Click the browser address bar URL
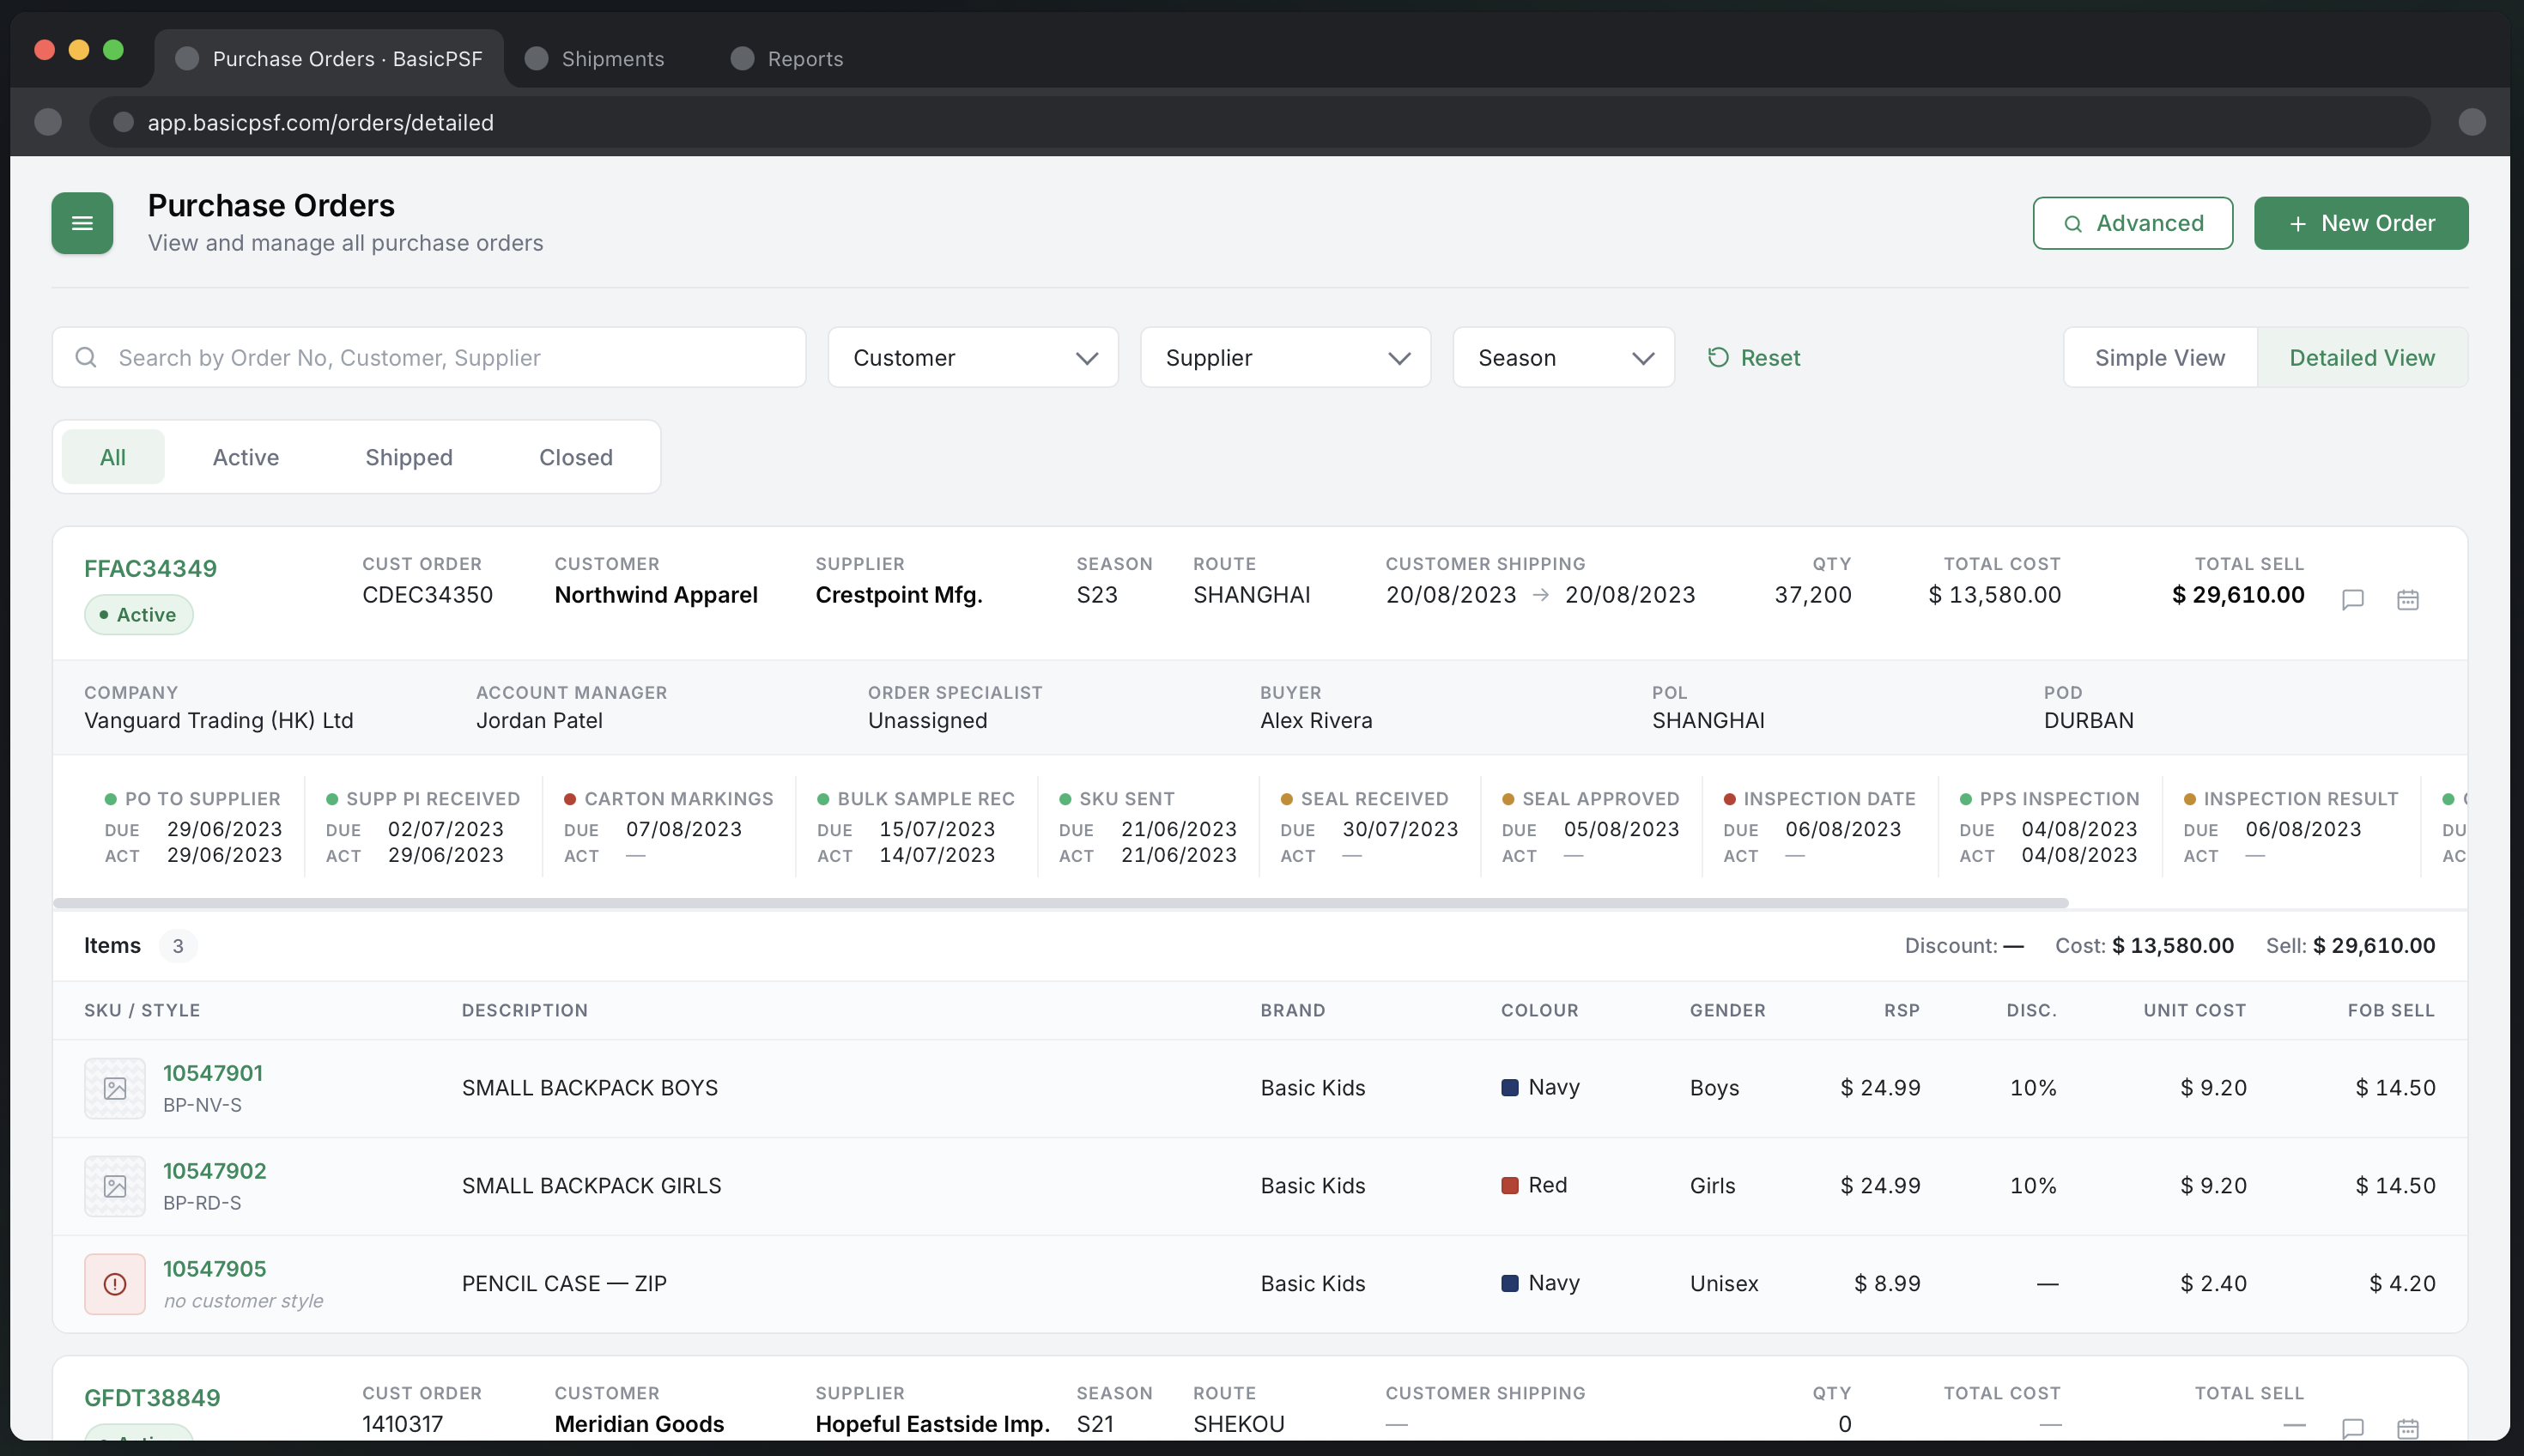2524x1456 pixels. [321, 122]
